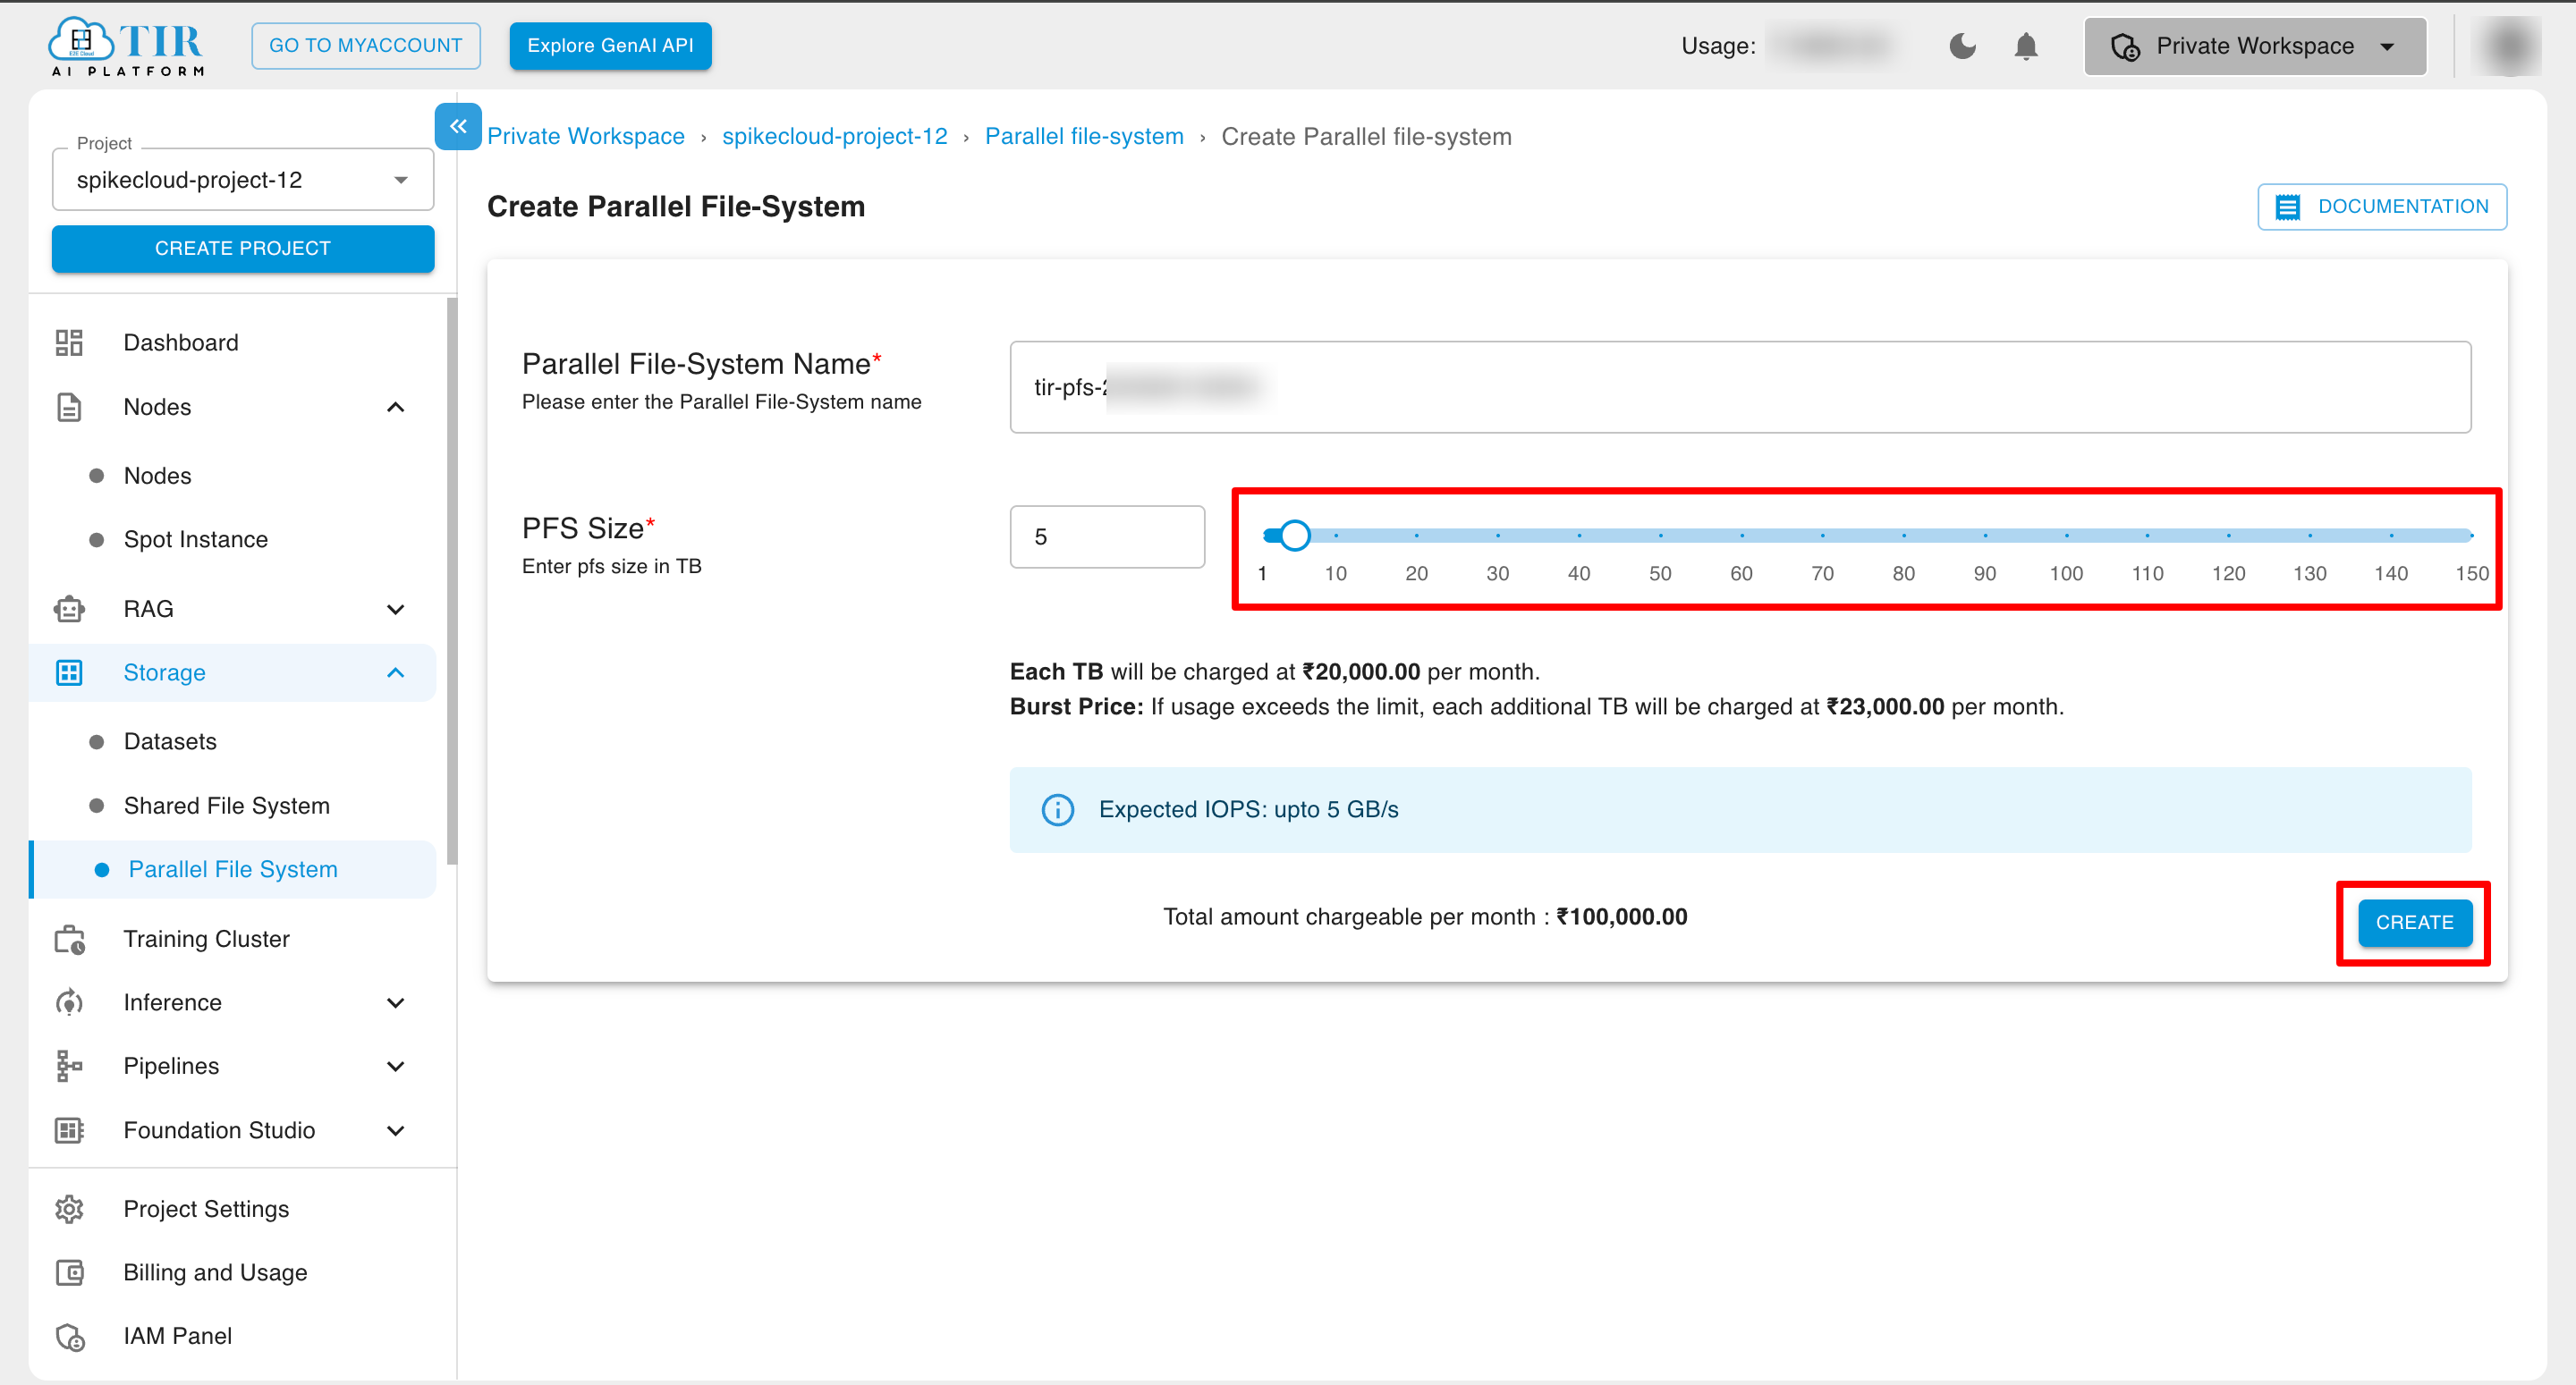Select the Storage grid icon in sidebar
Viewport: 2576px width, 1385px height.
(68, 672)
